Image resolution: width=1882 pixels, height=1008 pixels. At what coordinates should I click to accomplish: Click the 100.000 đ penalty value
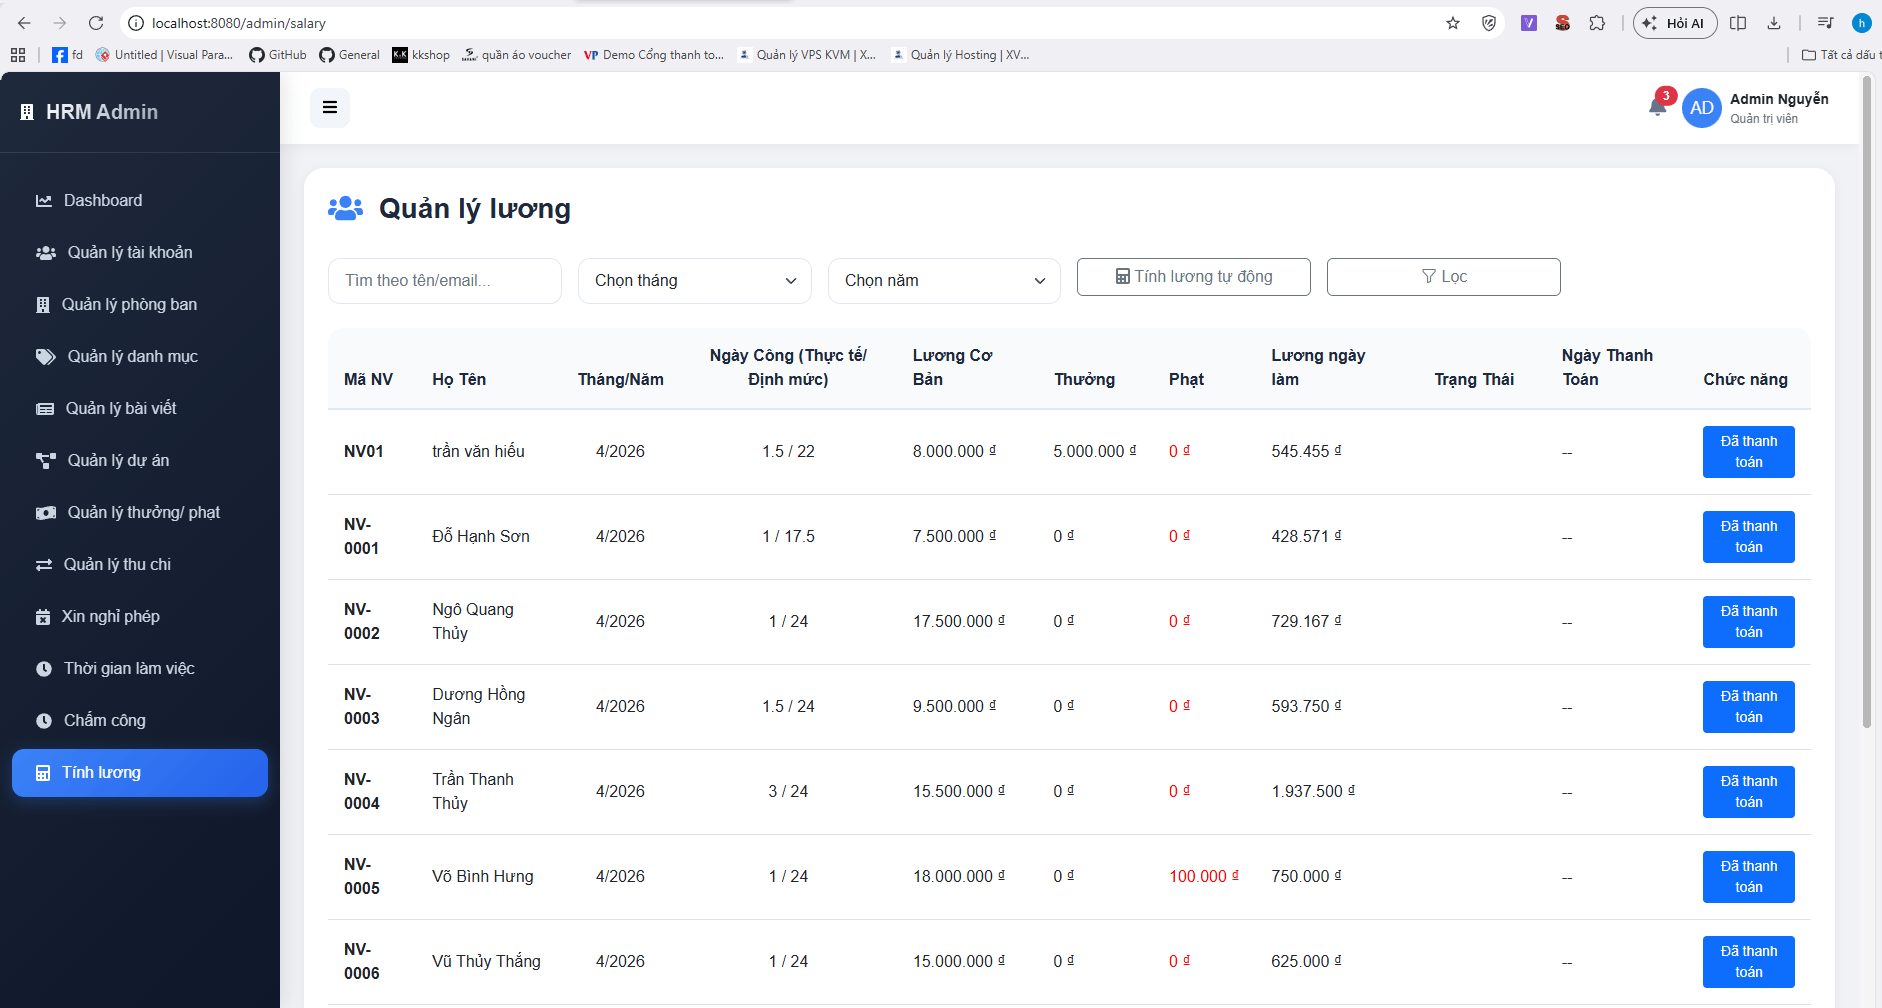(x=1204, y=877)
